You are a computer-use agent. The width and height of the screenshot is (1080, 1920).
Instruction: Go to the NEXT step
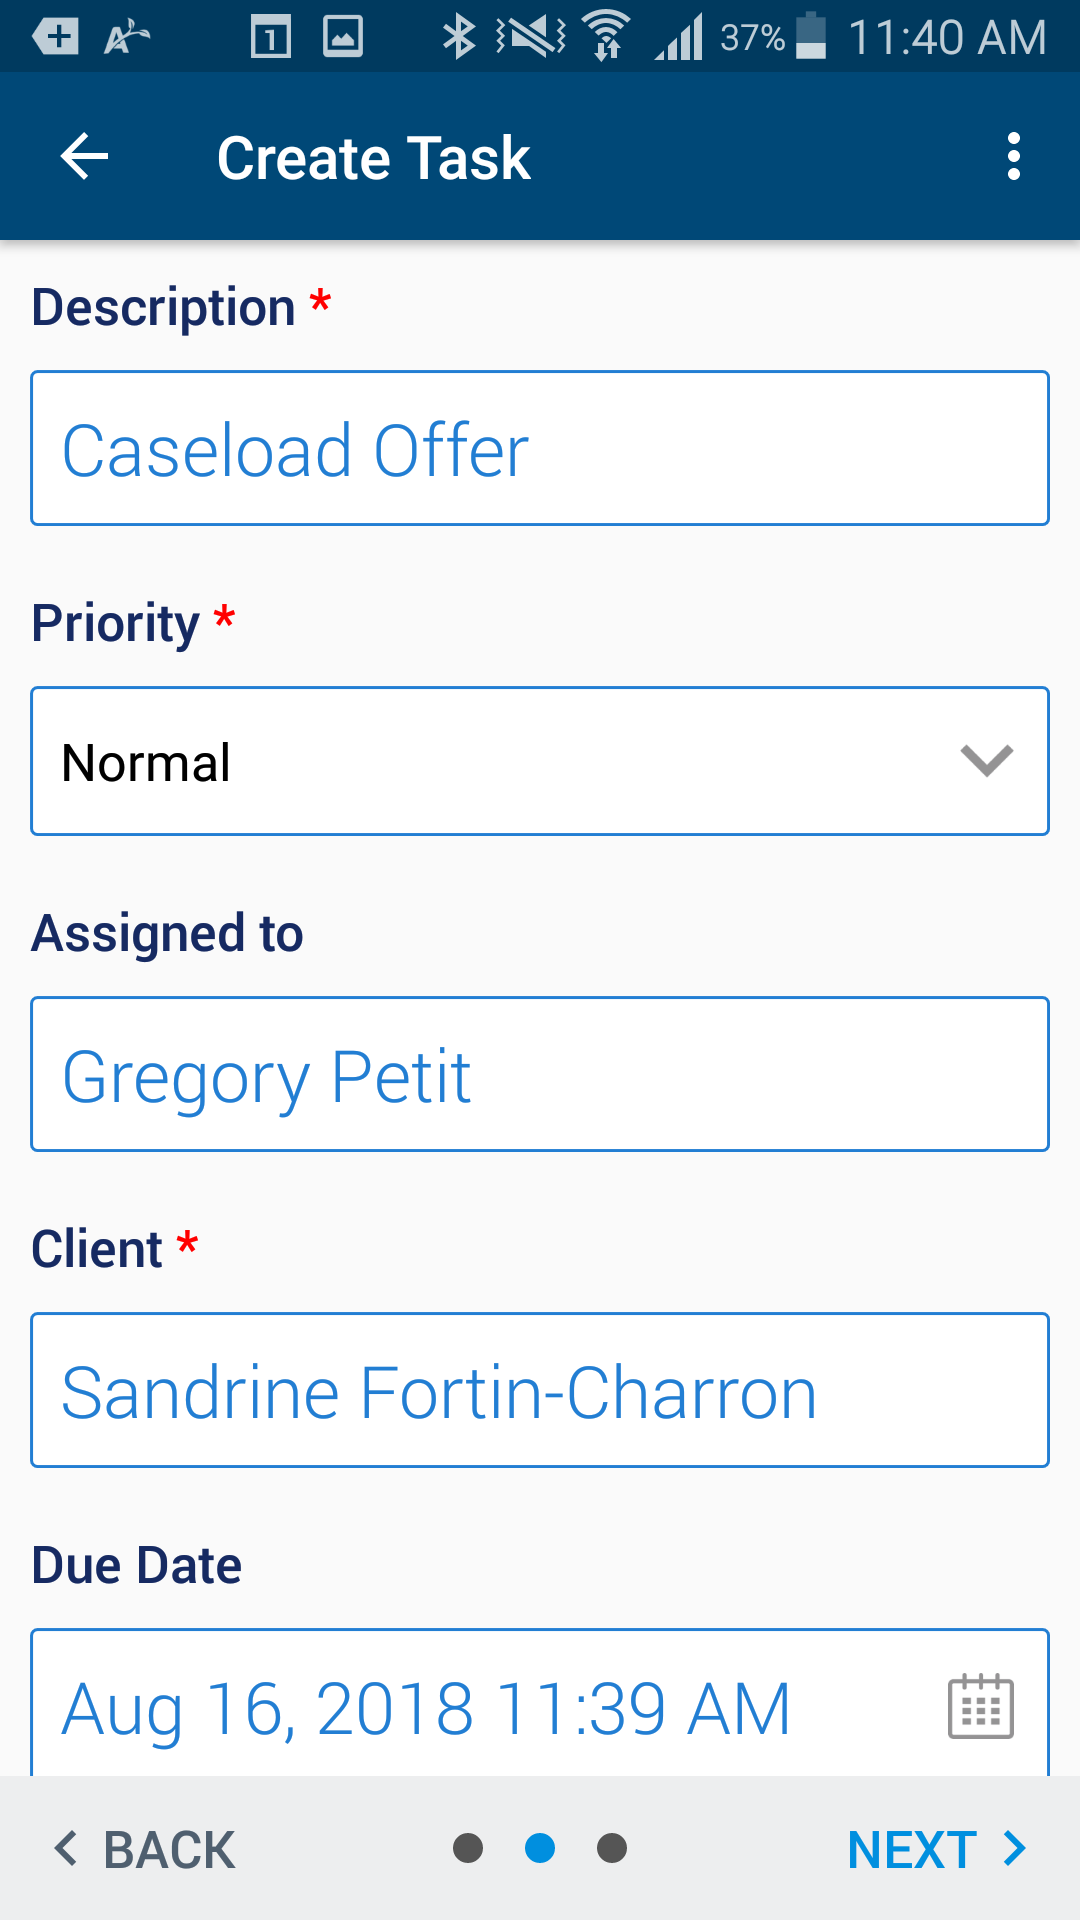point(937,1849)
